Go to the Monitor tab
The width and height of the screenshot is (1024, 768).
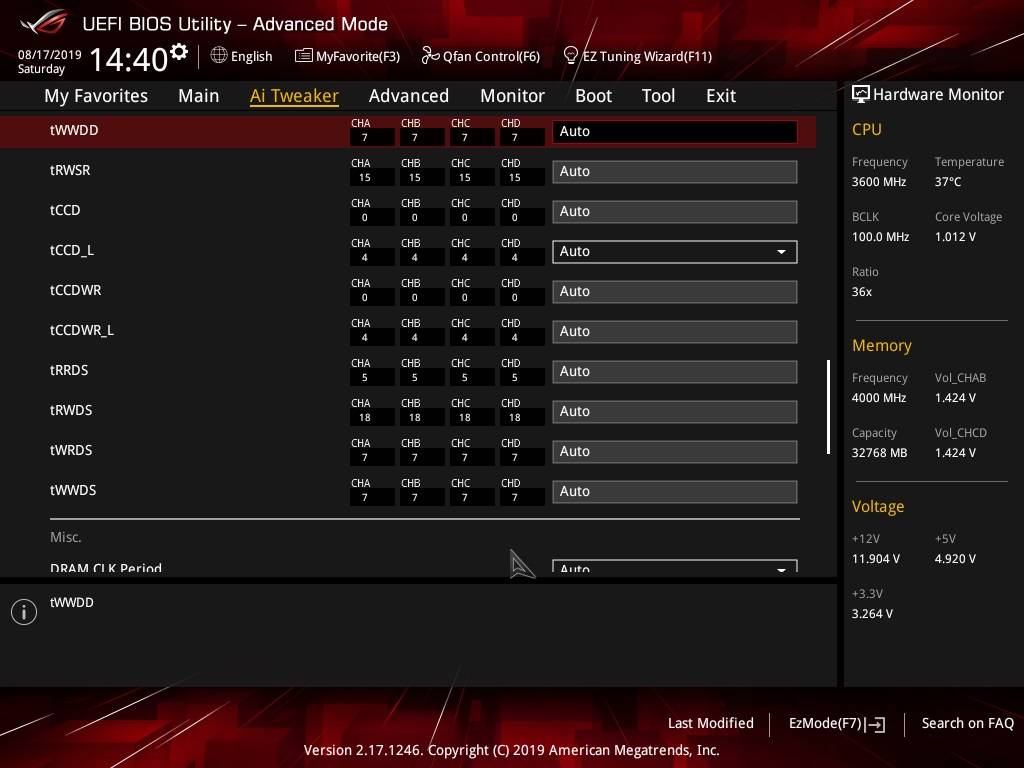click(x=512, y=96)
